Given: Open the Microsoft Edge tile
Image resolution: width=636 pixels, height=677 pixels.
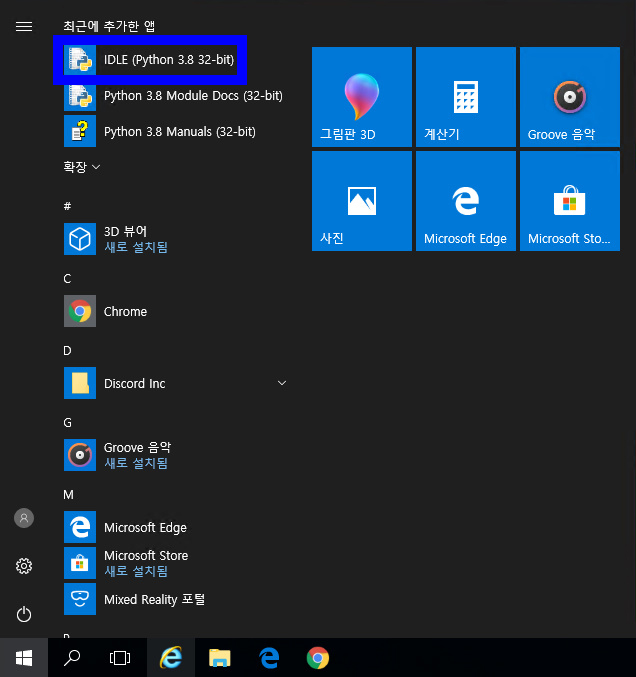Looking at the screenshot, I should tap(466, 201).
